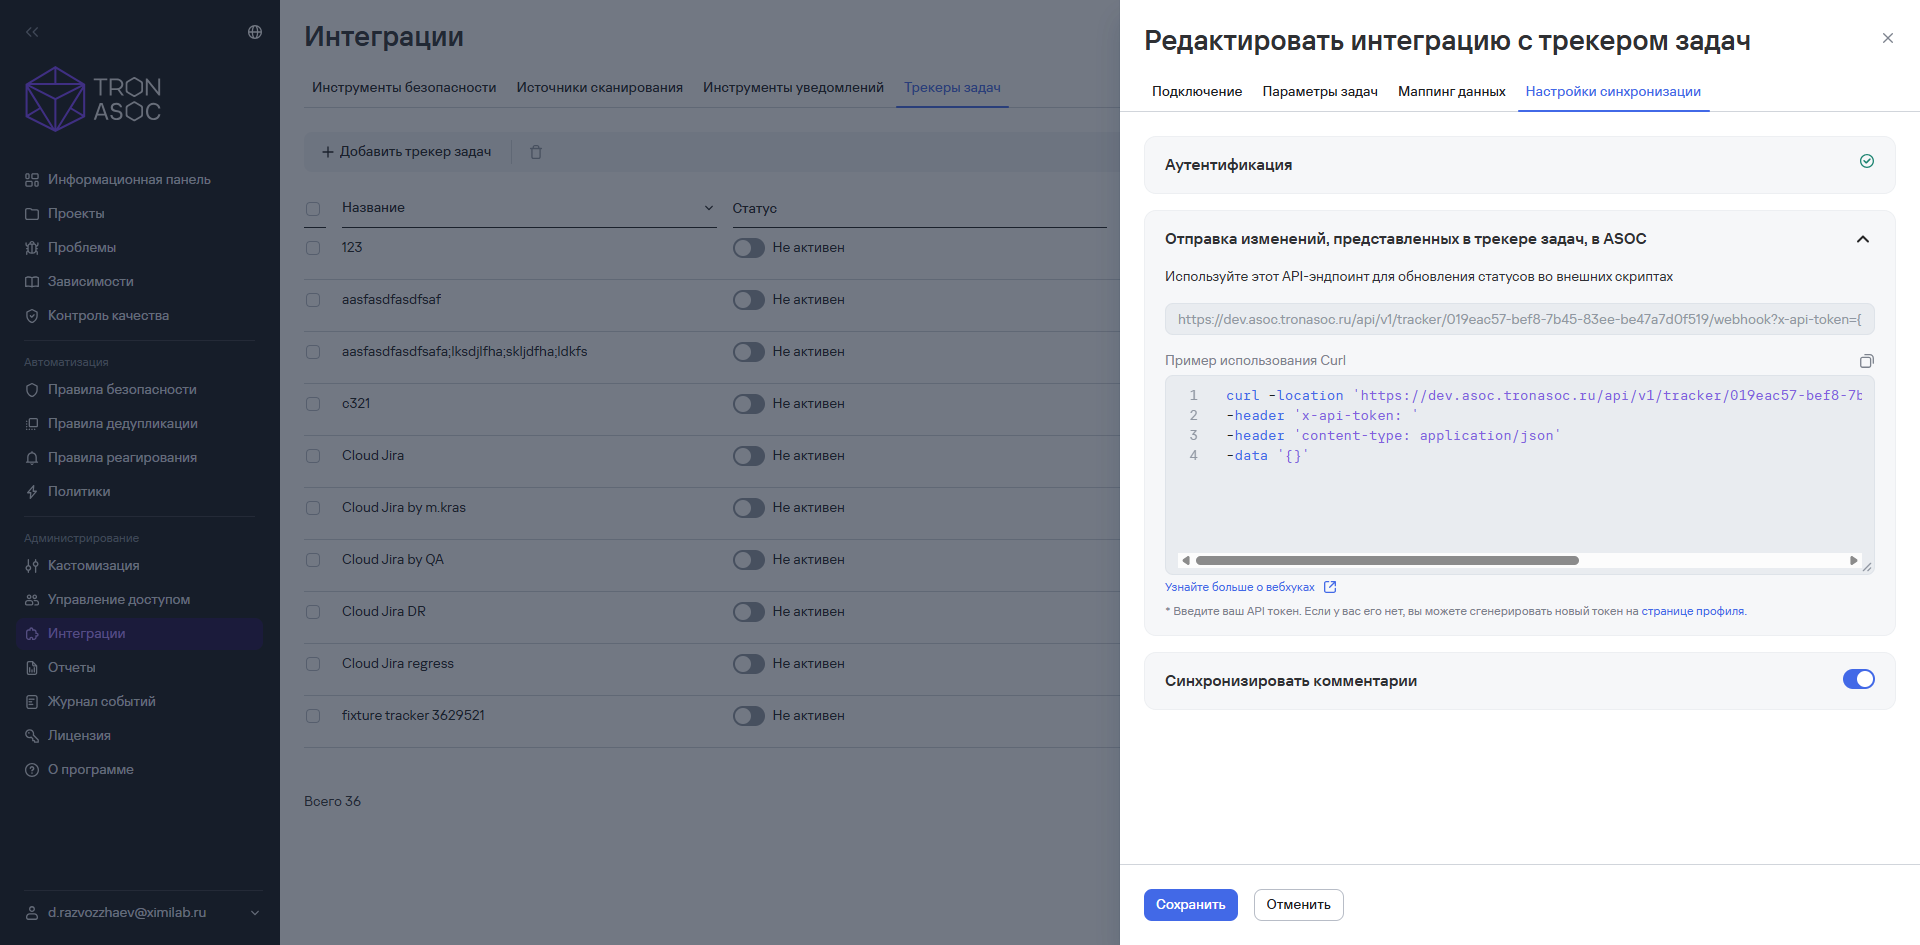The height and width of the screenshot is (945, 1920).
Task: Check the box for aasfasdfasdfsaf
Action: (x=313, y=300)
